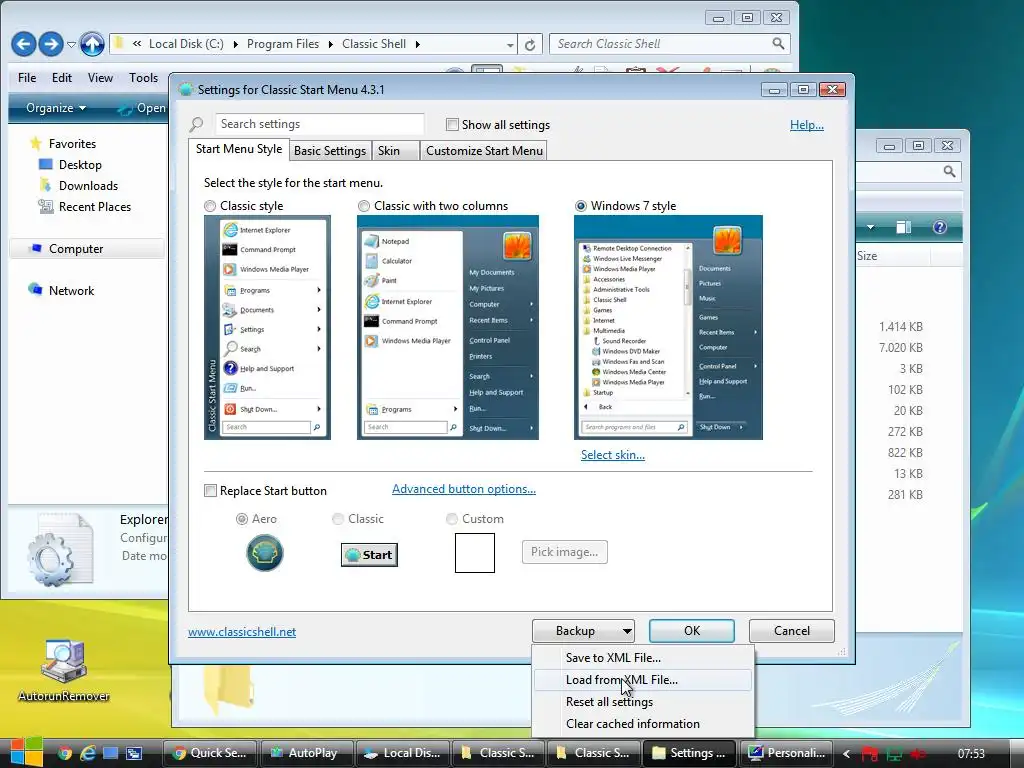The height and width of the screenshot is (768, 1024).
Task: Click the Select skin... link
Action: coord(613,455)
